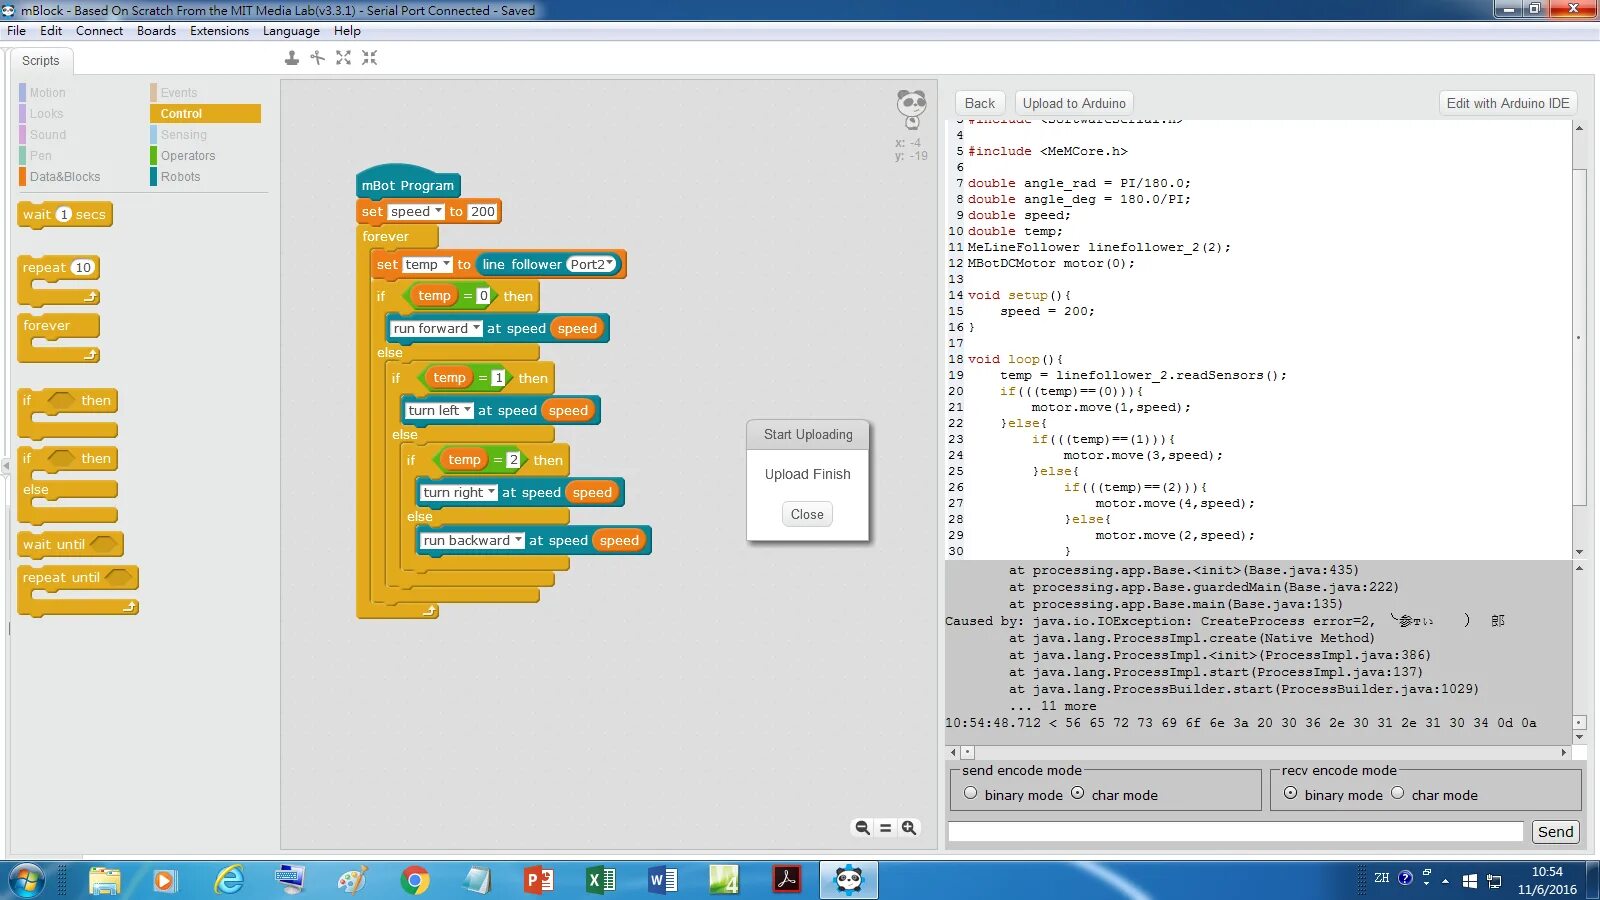This screenshot has height=900, width=1600.
Task: Click the console horizontal scrollbar
Action: click(1258, 752)
